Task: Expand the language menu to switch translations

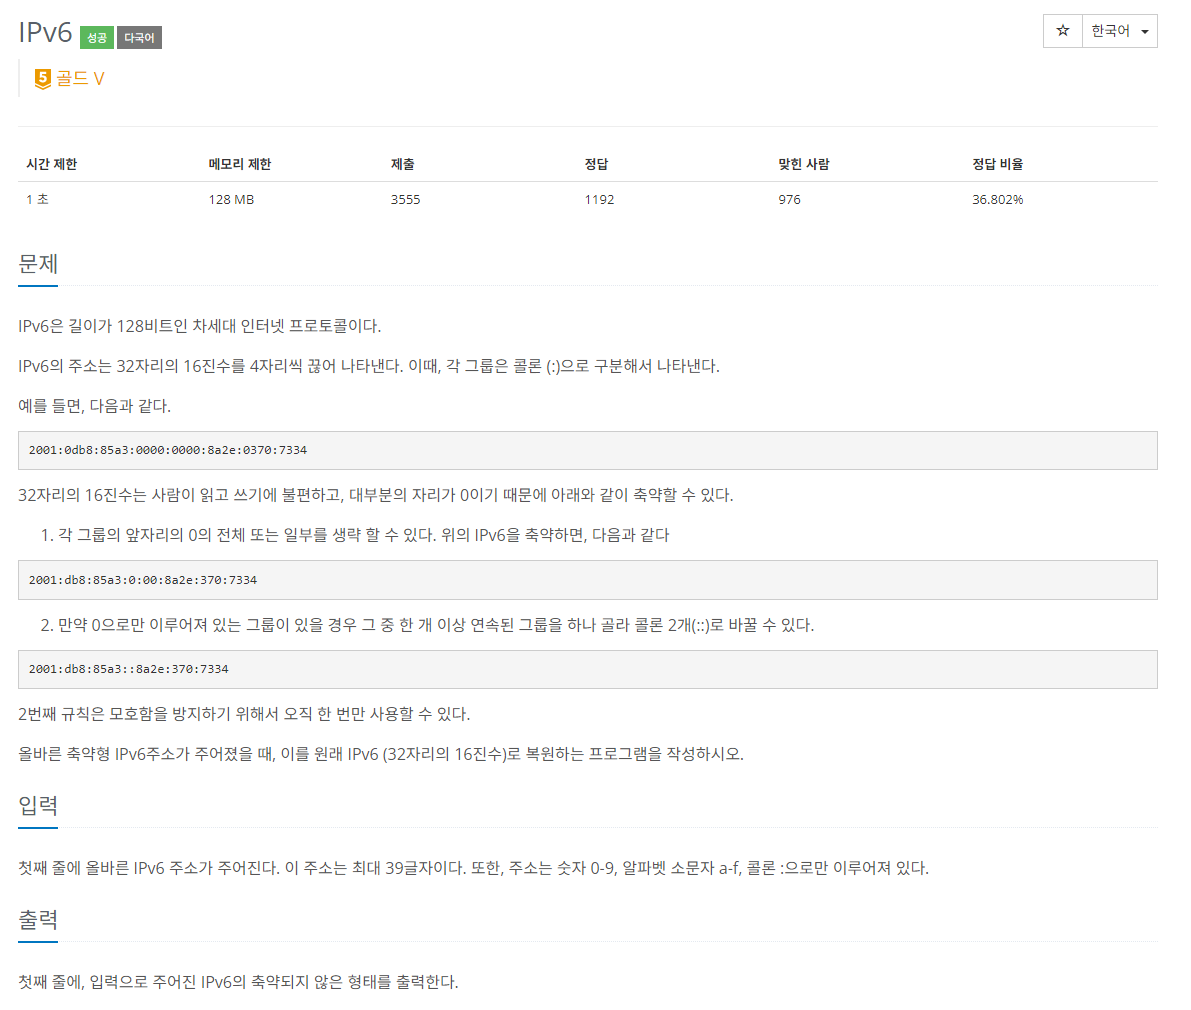Action: click(x=1119, y=31)
